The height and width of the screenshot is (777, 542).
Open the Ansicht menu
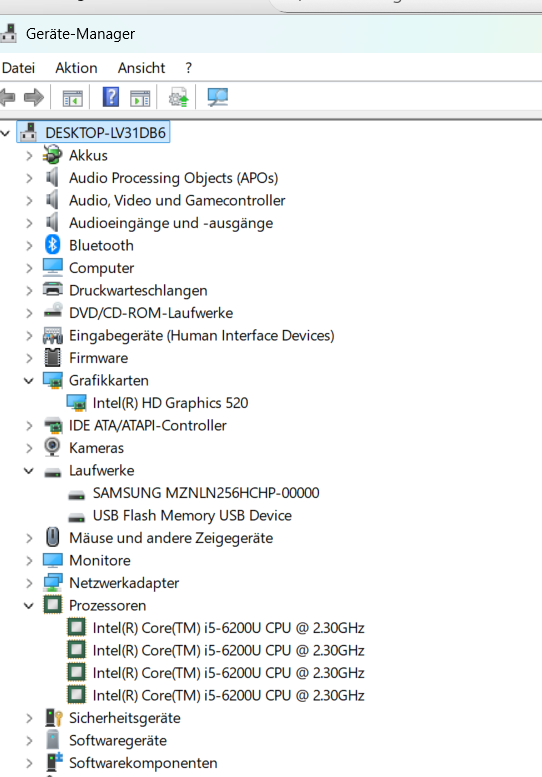141,68
